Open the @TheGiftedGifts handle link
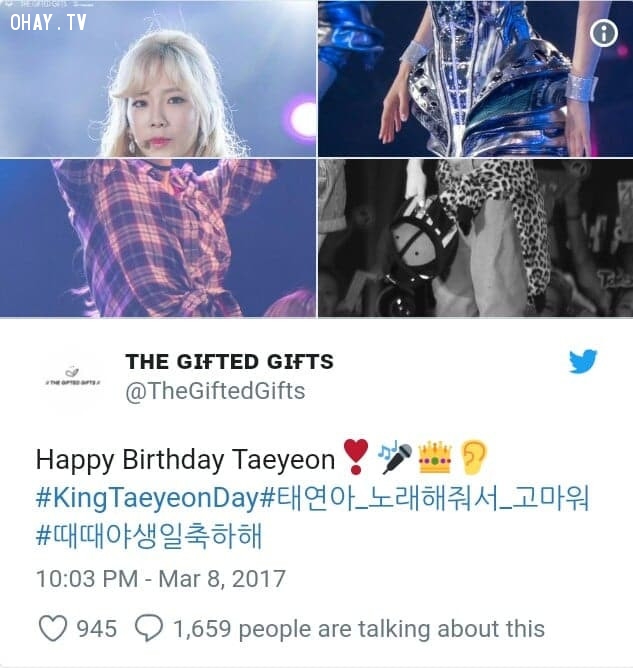This screenshot has width=633, height=668. (x=215, y=391)
